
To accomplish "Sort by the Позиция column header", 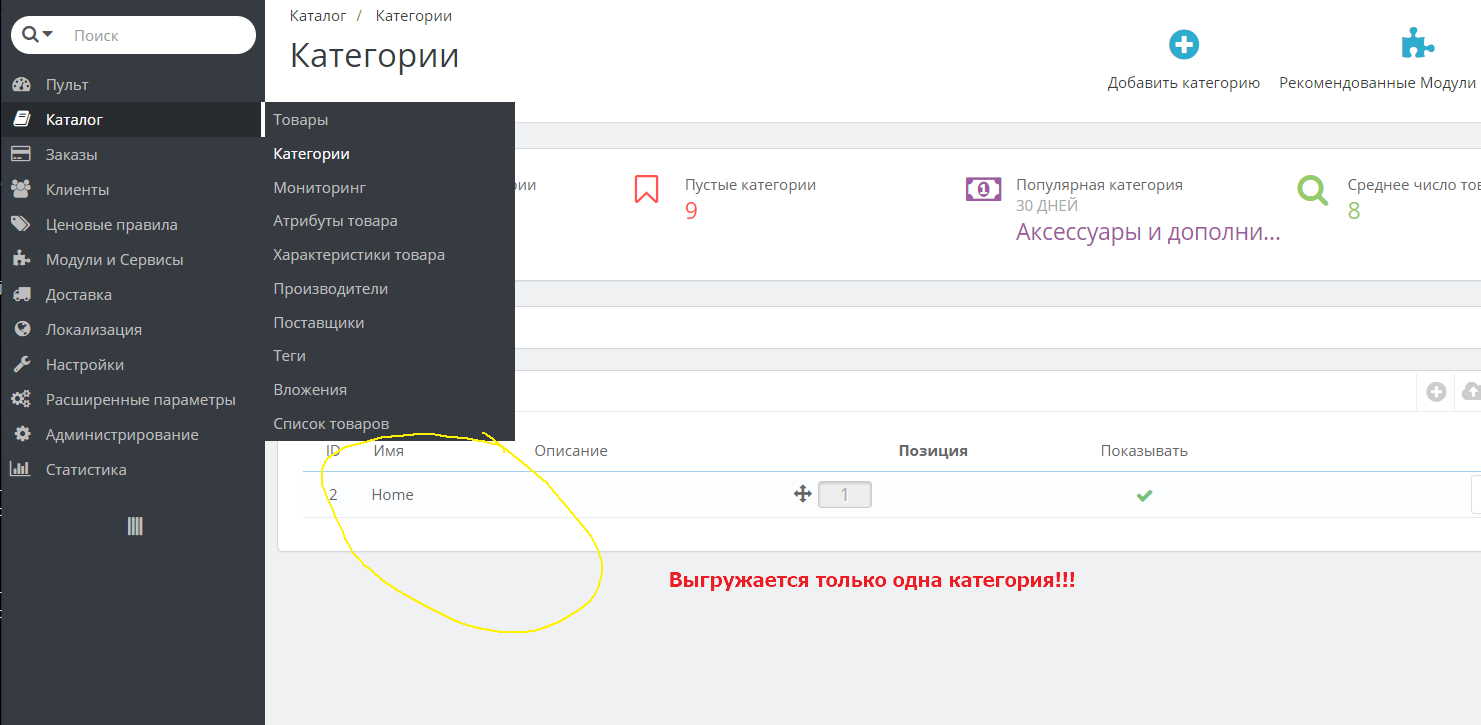I will (x=933, y=451).
